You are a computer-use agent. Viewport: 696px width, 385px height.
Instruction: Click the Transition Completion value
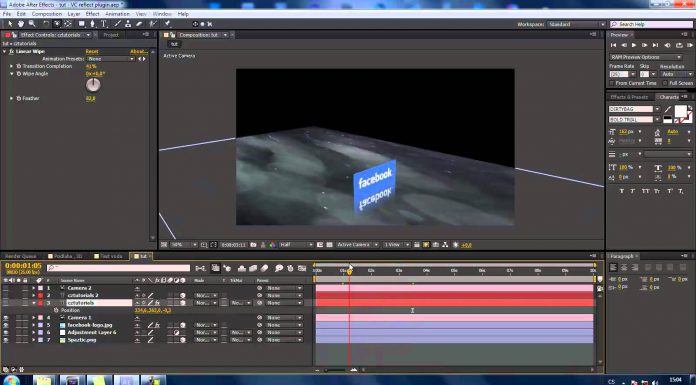click(91, 66)
